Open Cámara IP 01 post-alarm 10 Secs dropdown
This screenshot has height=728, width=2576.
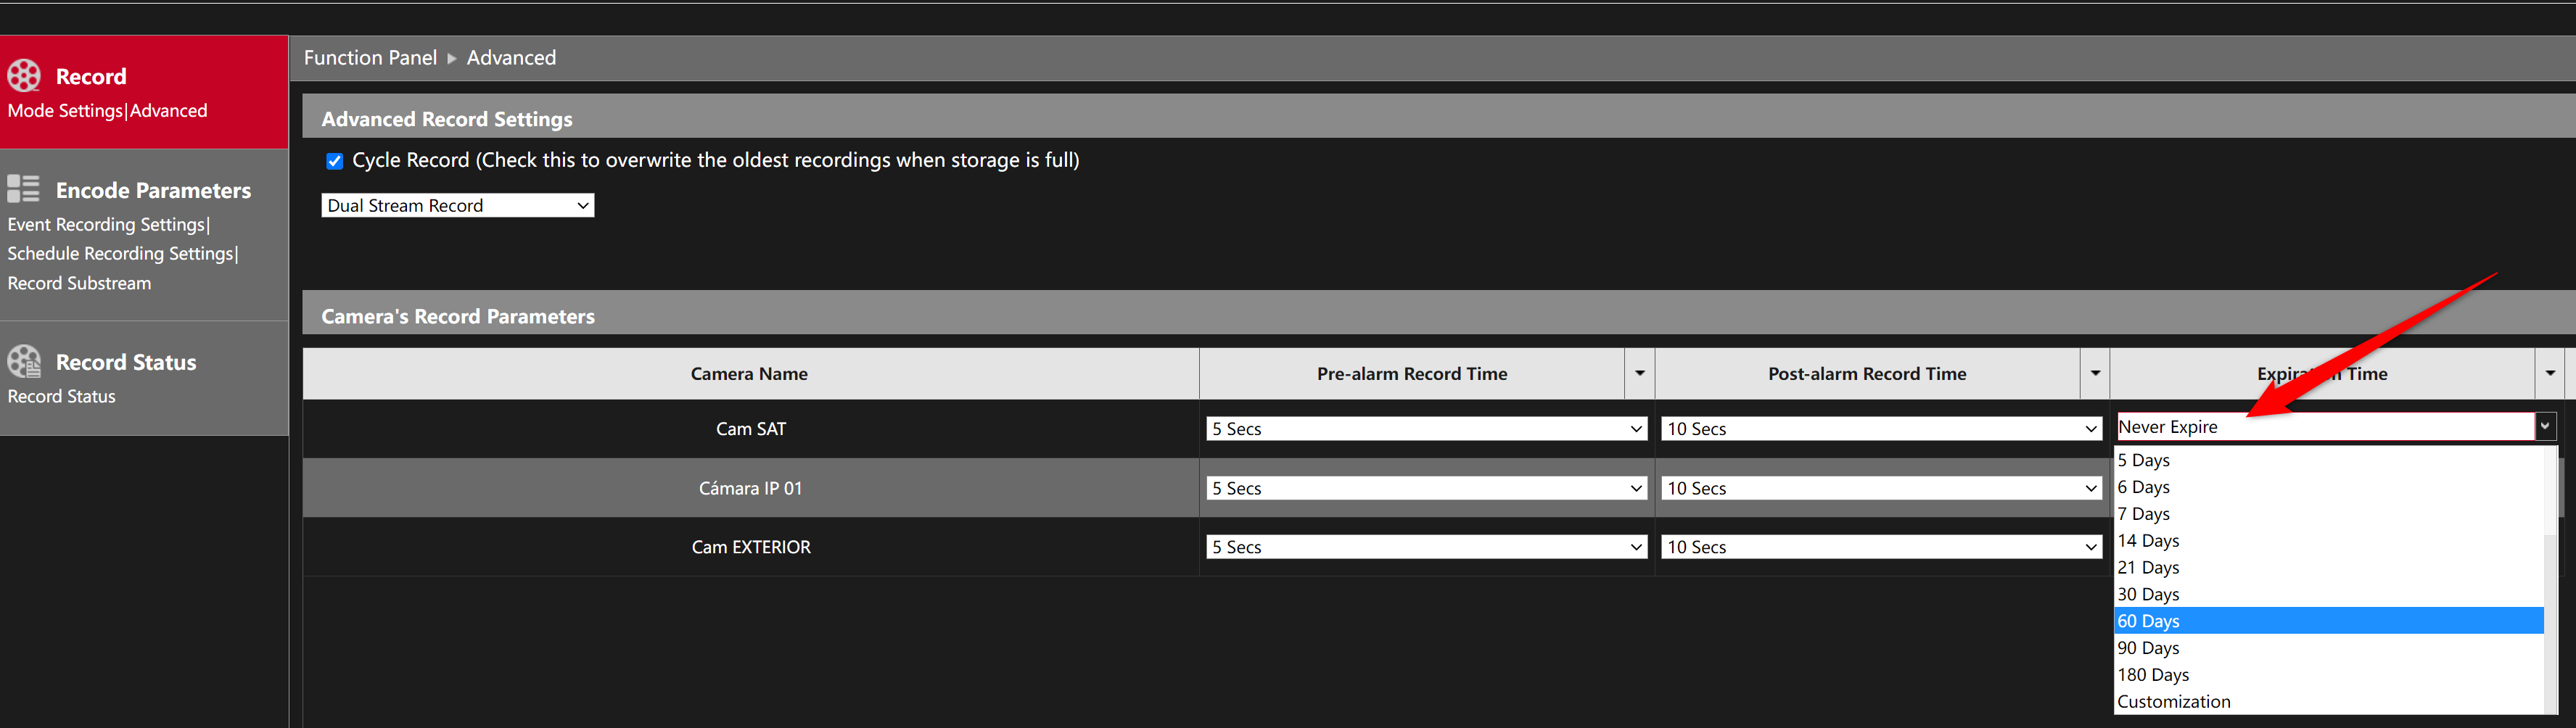click(1881, 488)
